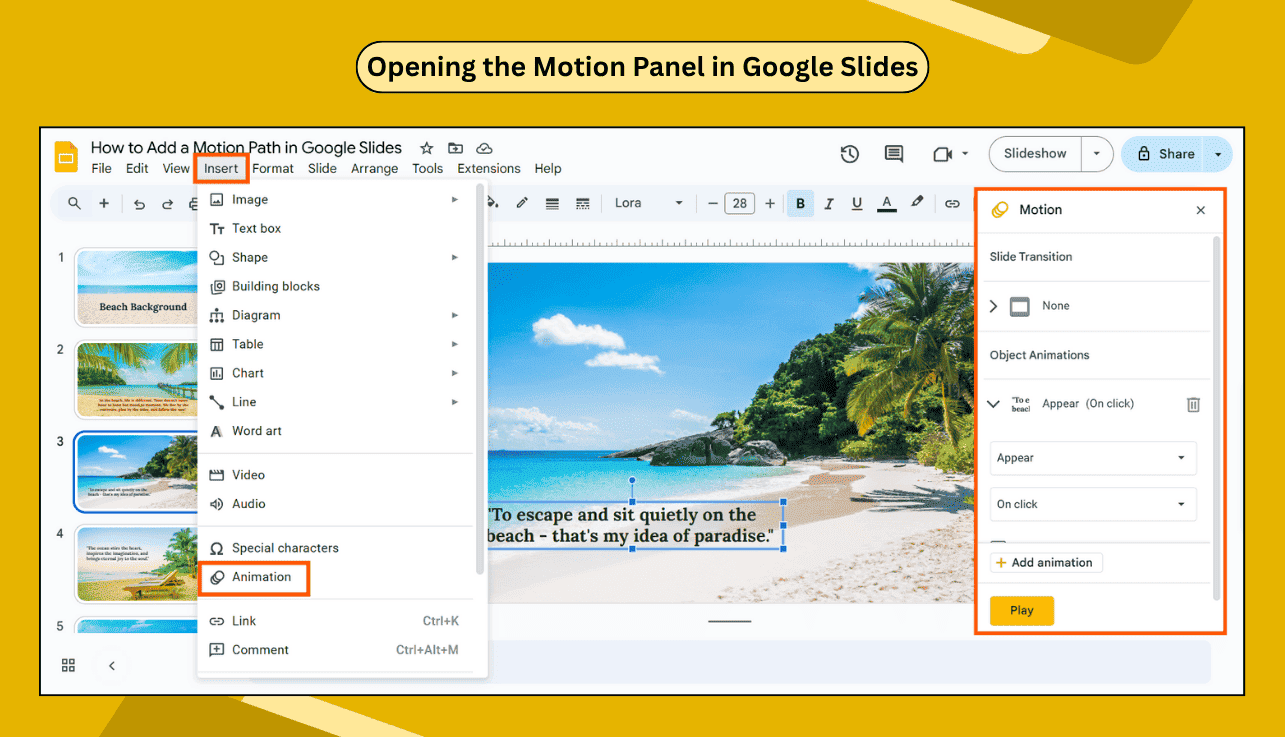The width and height of the screenshot is (1285, 737).
Task: Open the On click trigger dropdown
Action: [1092, 504]
